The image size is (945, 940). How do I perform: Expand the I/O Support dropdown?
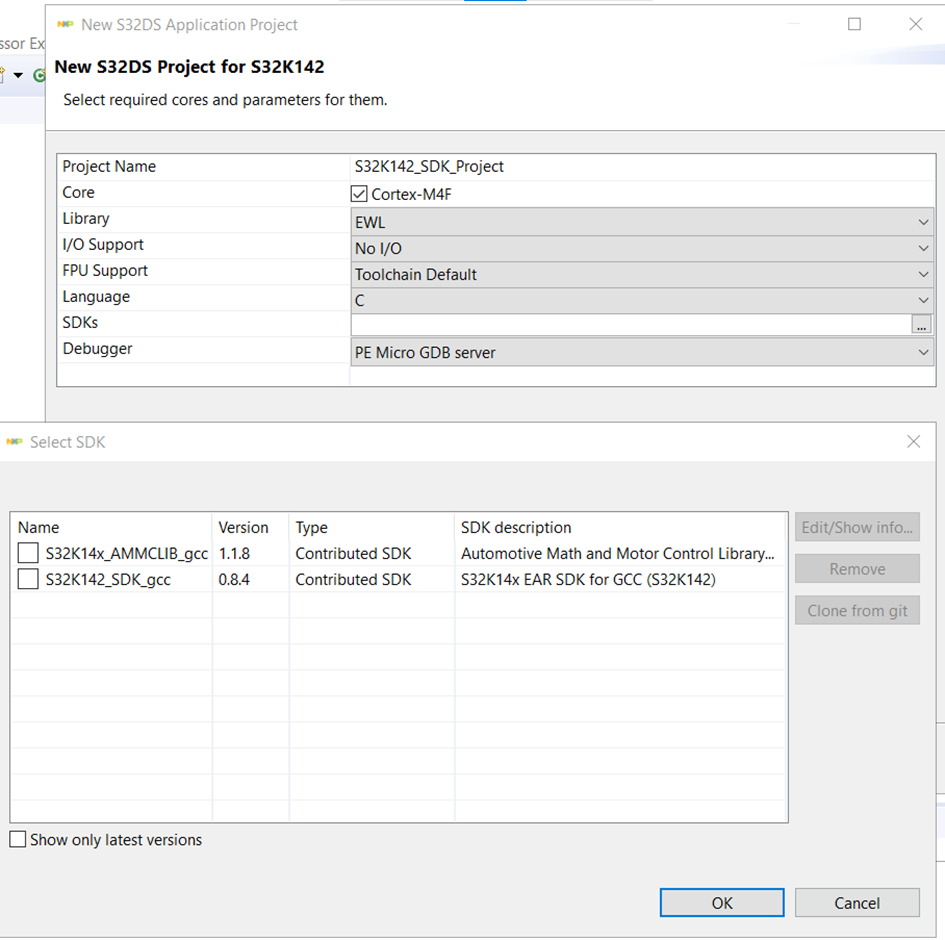pos(641,248)
